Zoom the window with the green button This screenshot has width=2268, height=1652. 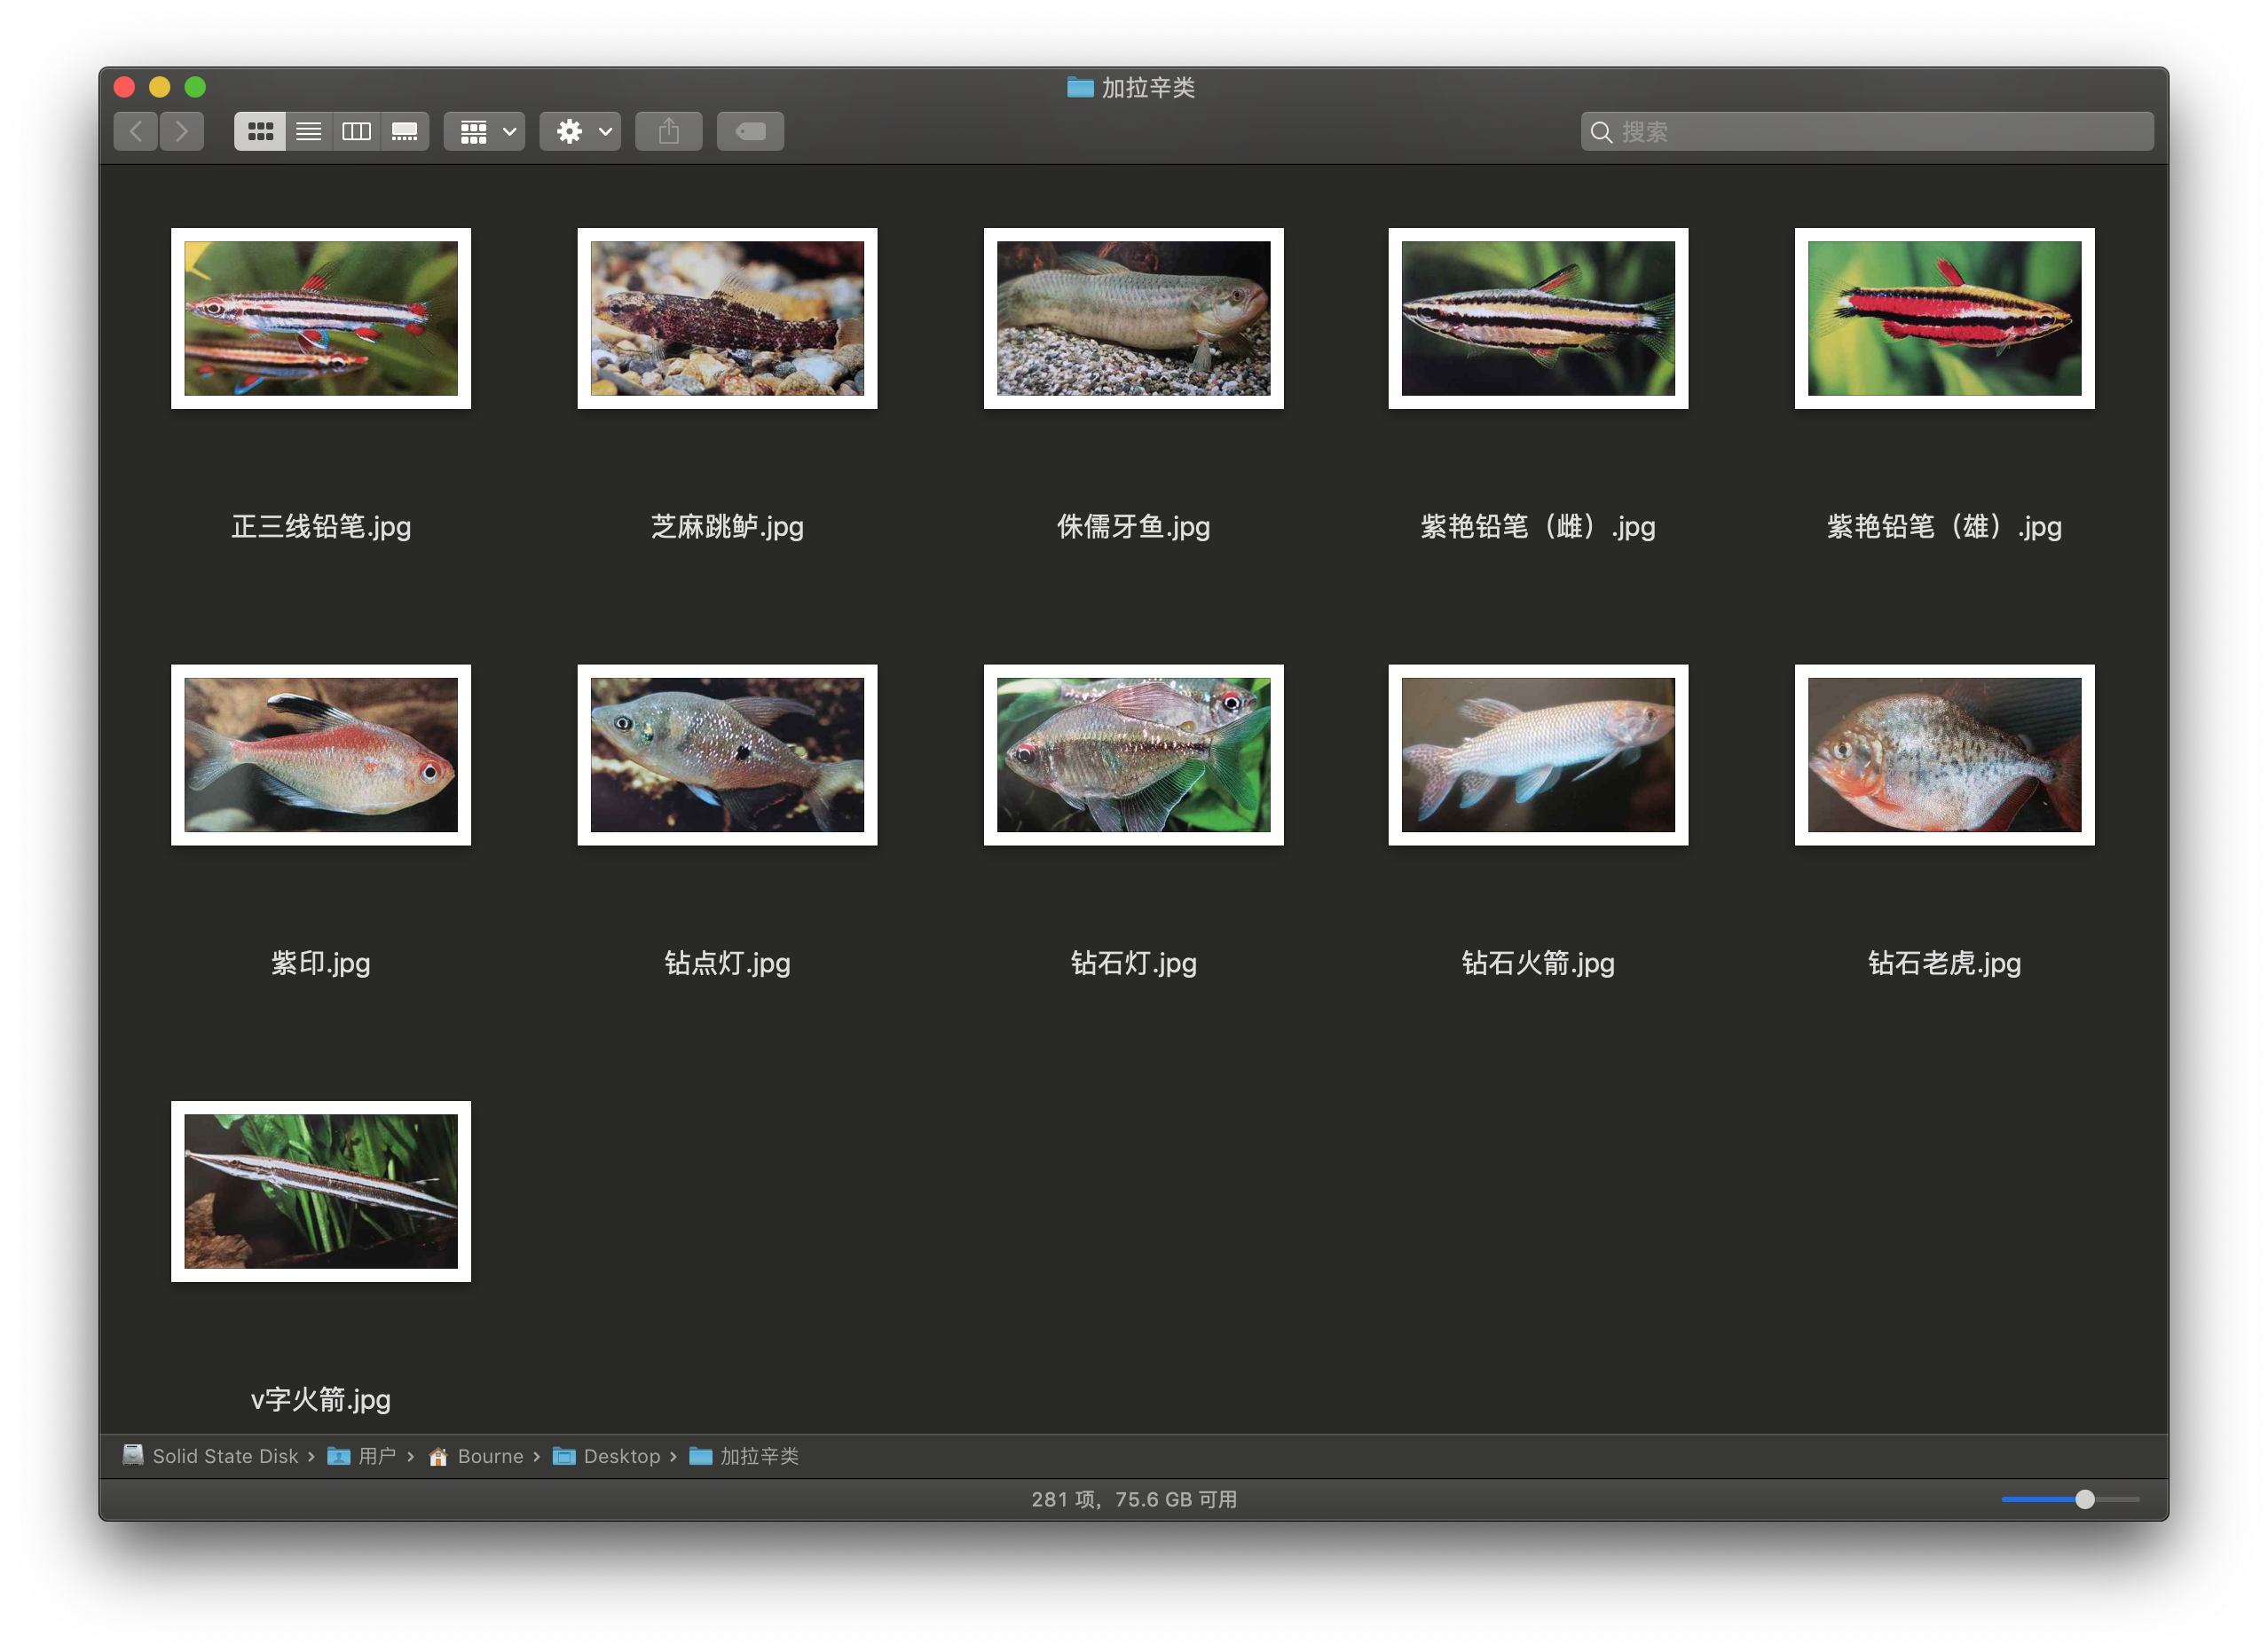196,87
